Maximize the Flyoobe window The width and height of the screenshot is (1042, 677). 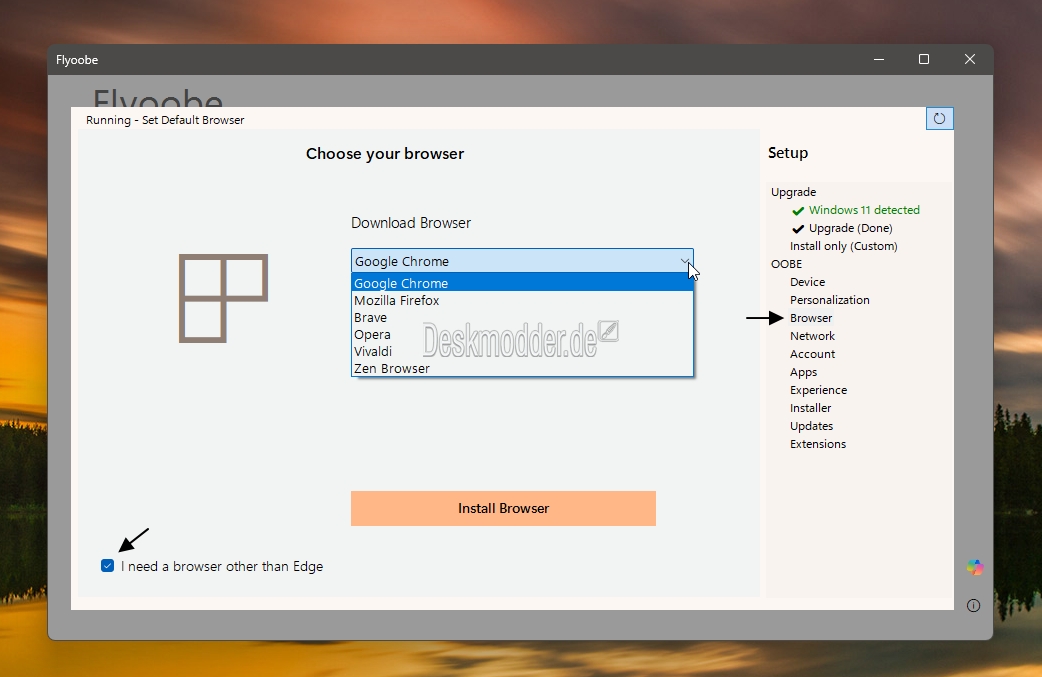click(924, 59)
